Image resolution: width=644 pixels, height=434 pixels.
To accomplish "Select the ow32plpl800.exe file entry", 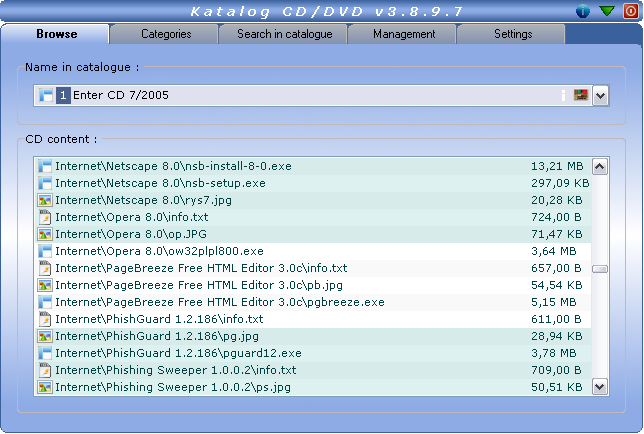I will coord(160,251).
